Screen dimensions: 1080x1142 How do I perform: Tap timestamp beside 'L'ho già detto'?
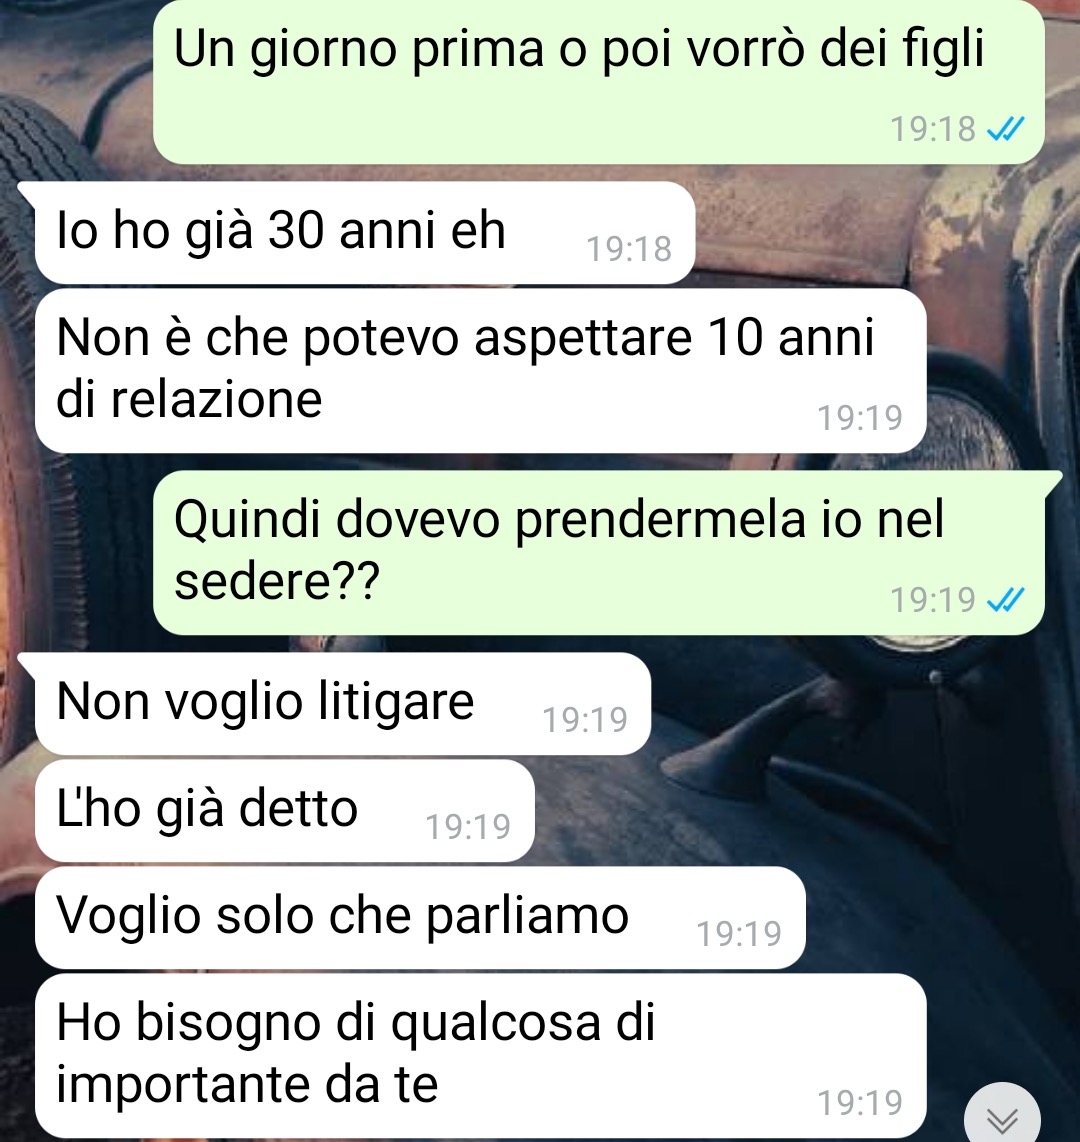point(468,827)
